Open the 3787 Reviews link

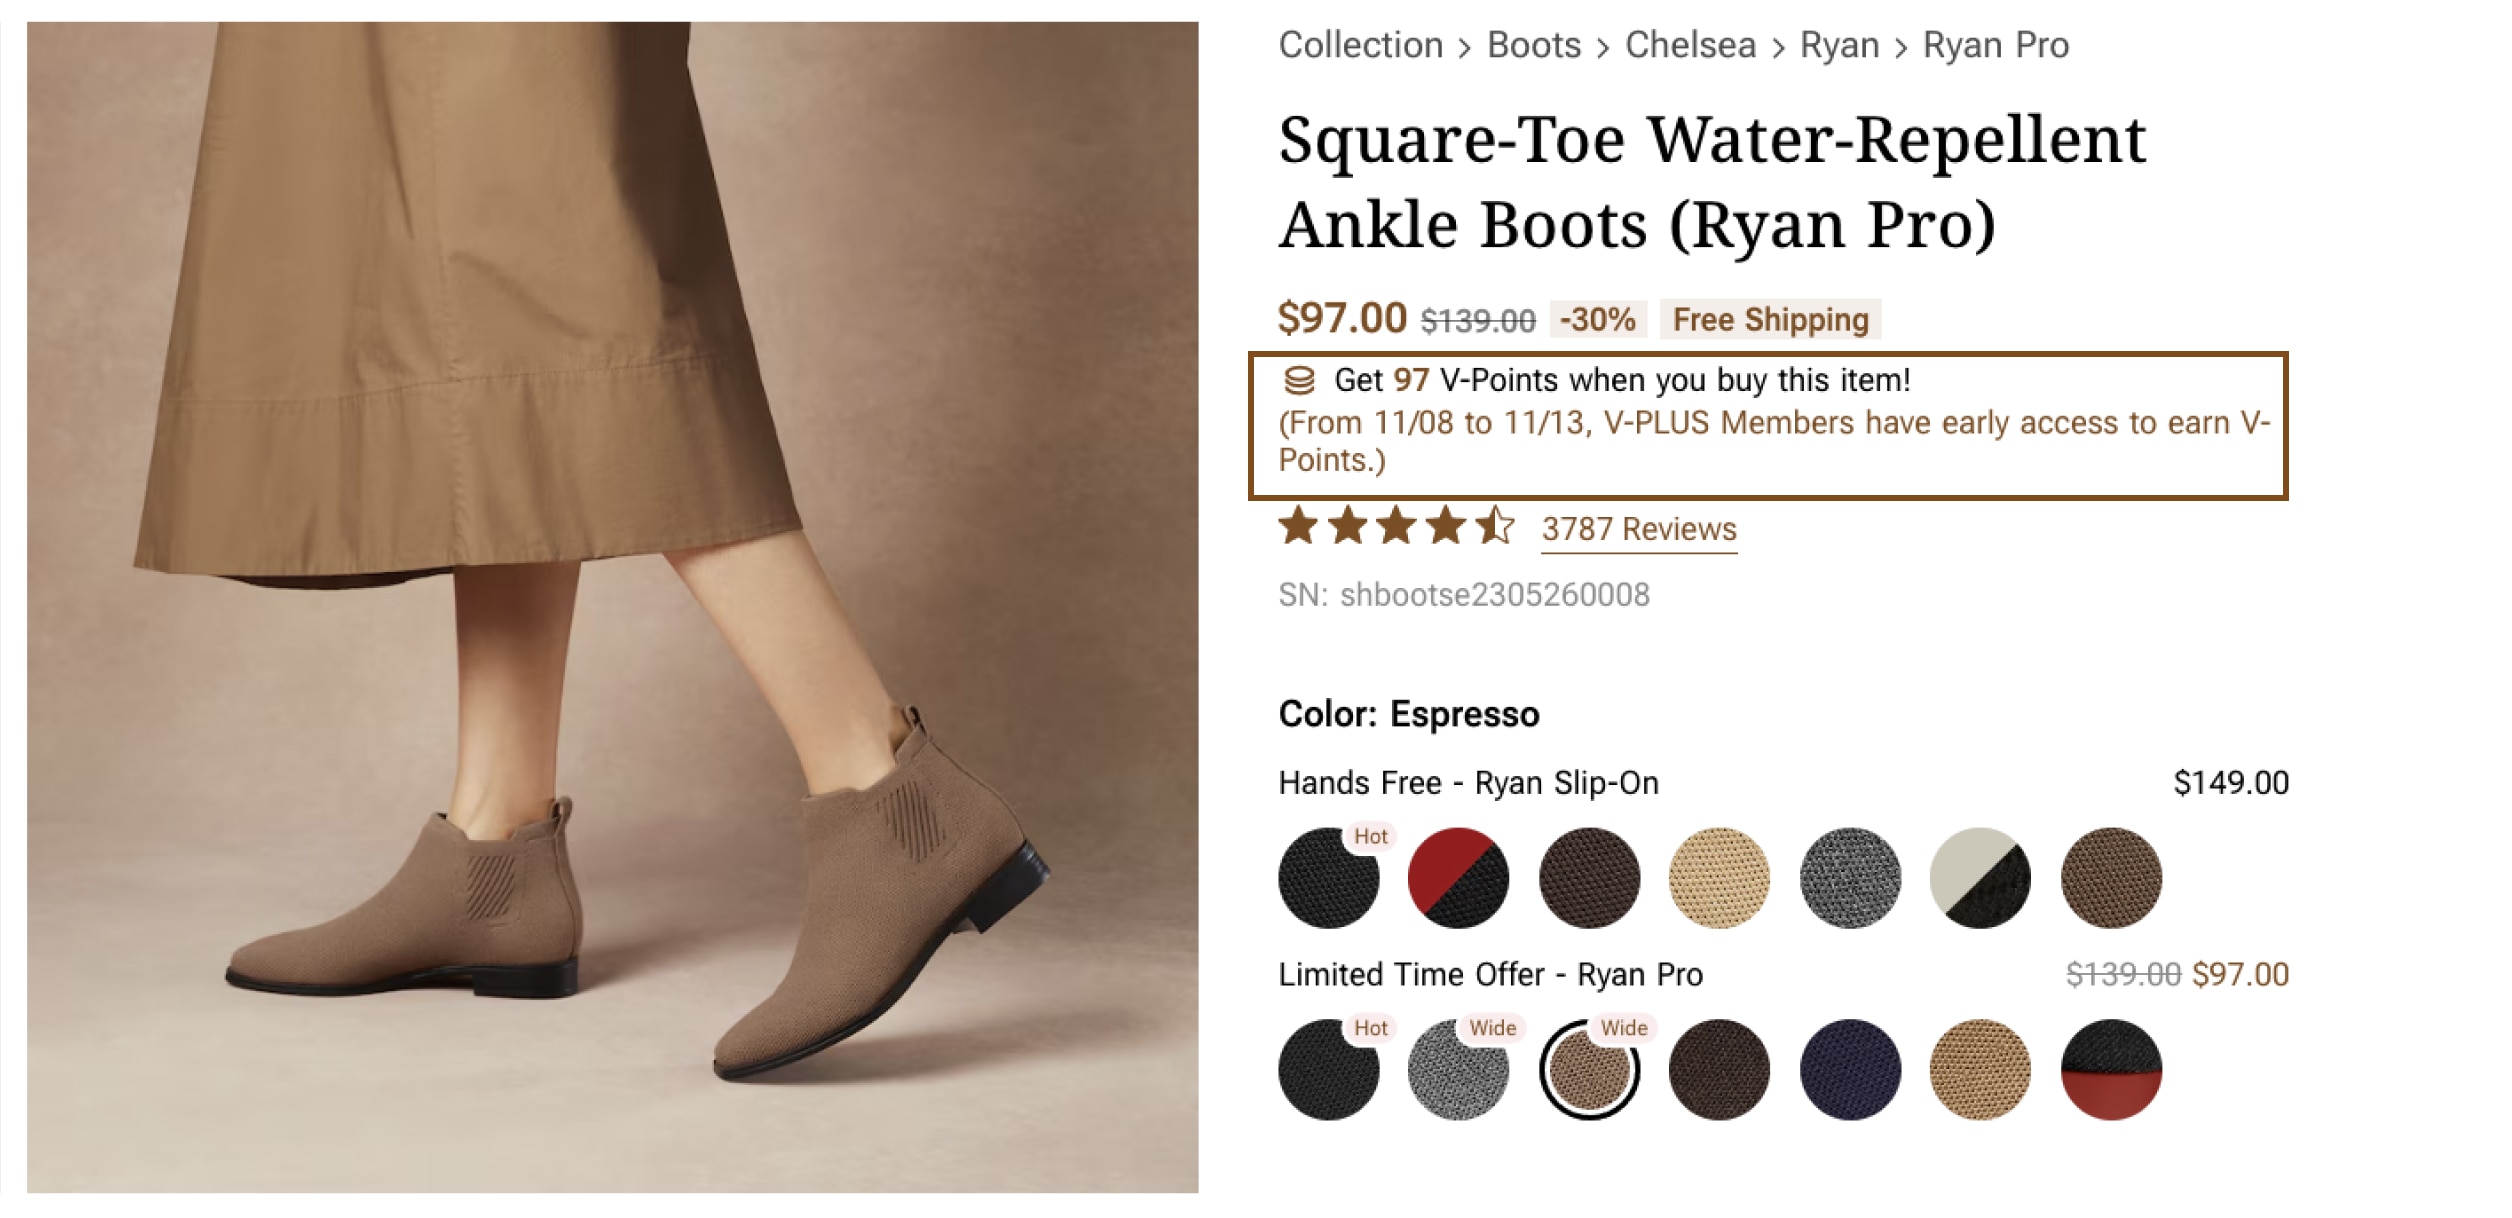point(1639,529)
